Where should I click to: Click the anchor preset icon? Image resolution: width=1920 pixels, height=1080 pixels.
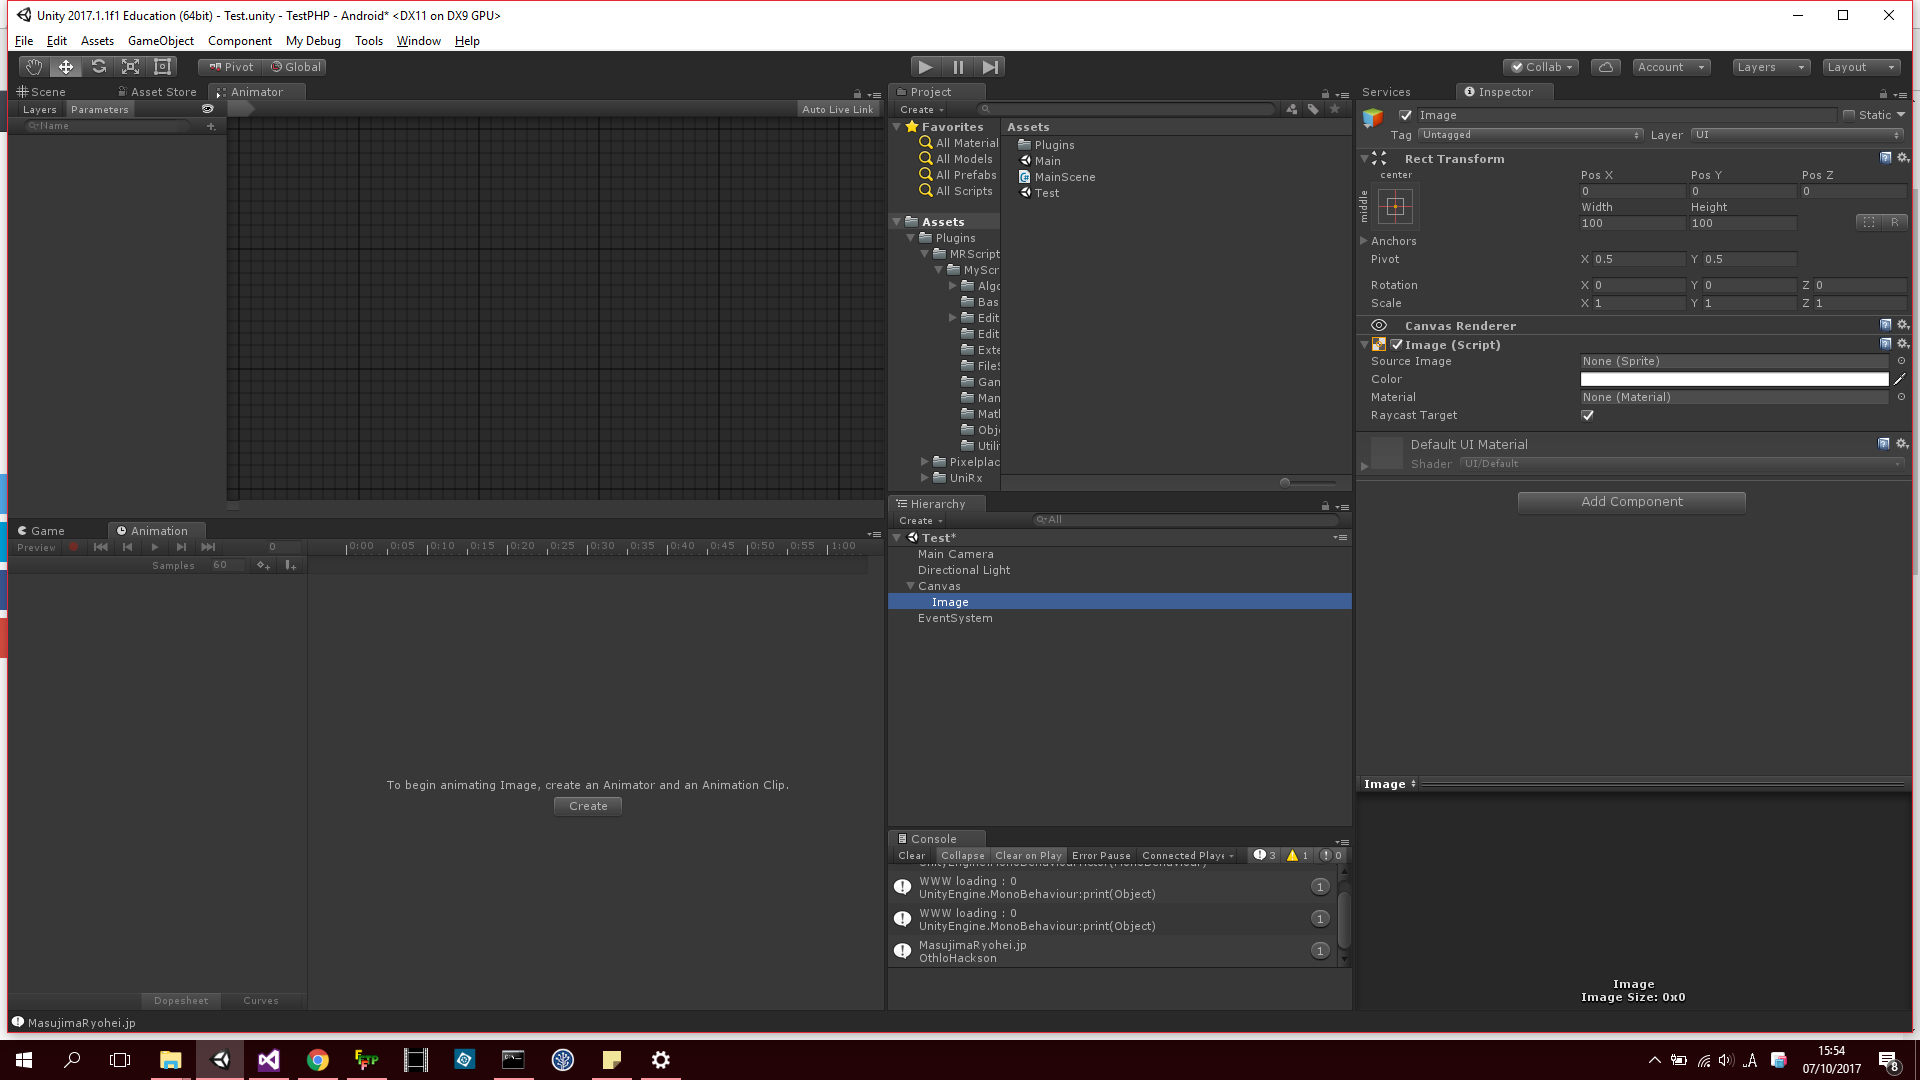point(1395,207)
